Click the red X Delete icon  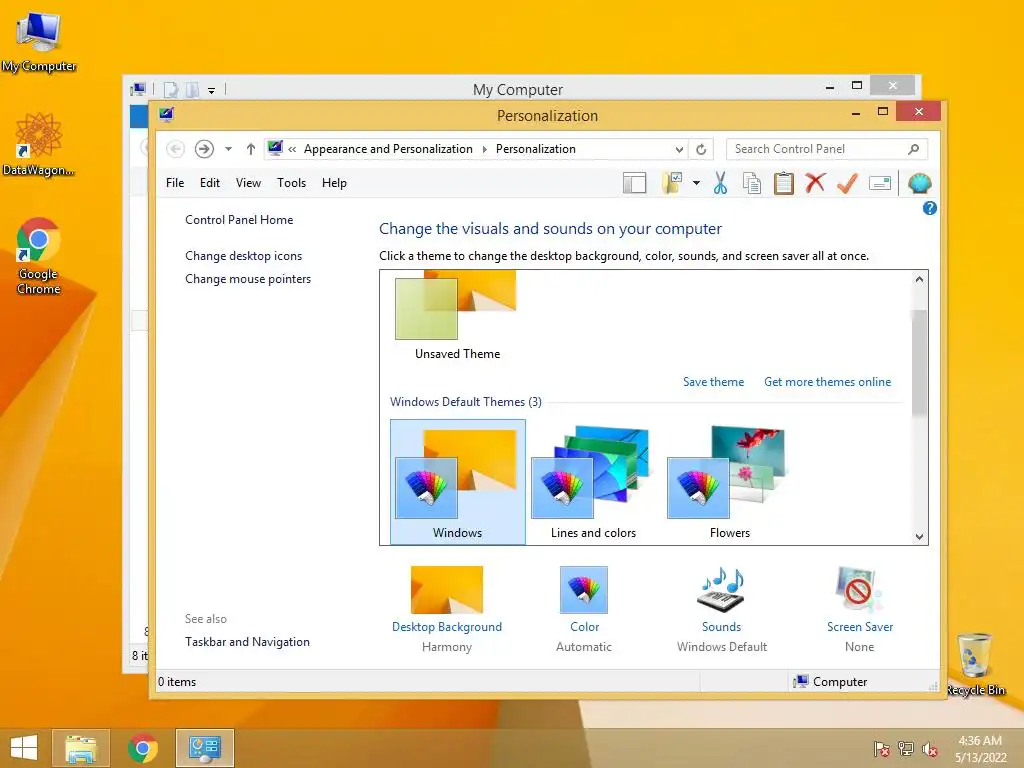(815, 183)
